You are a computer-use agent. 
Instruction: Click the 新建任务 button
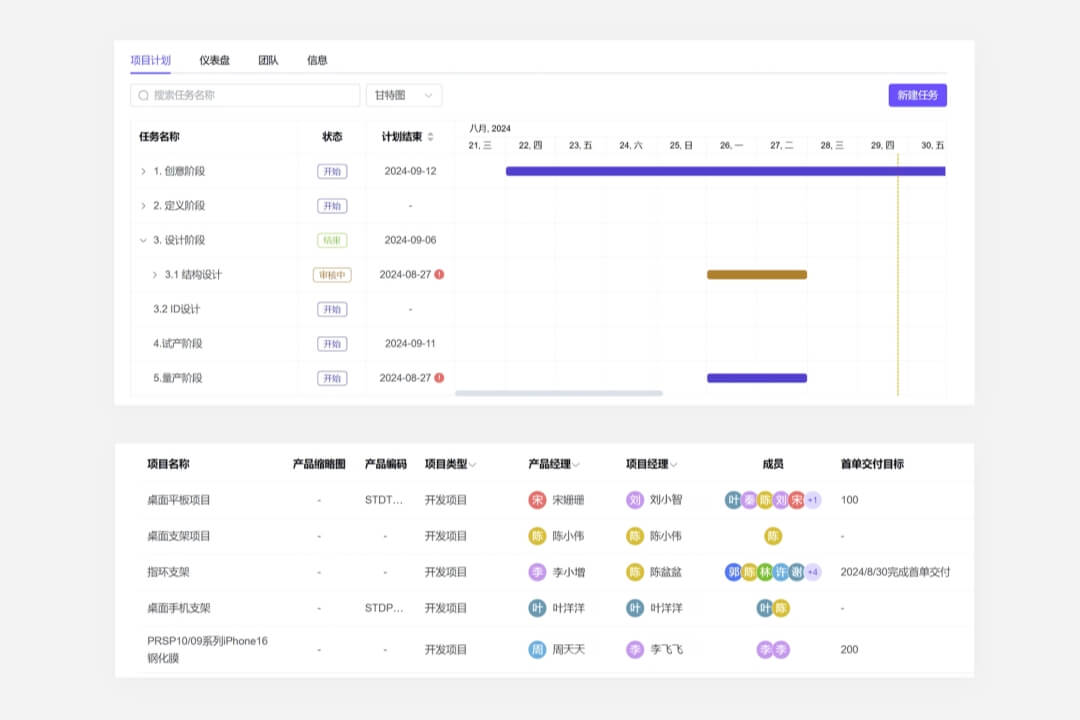[917, 95]
